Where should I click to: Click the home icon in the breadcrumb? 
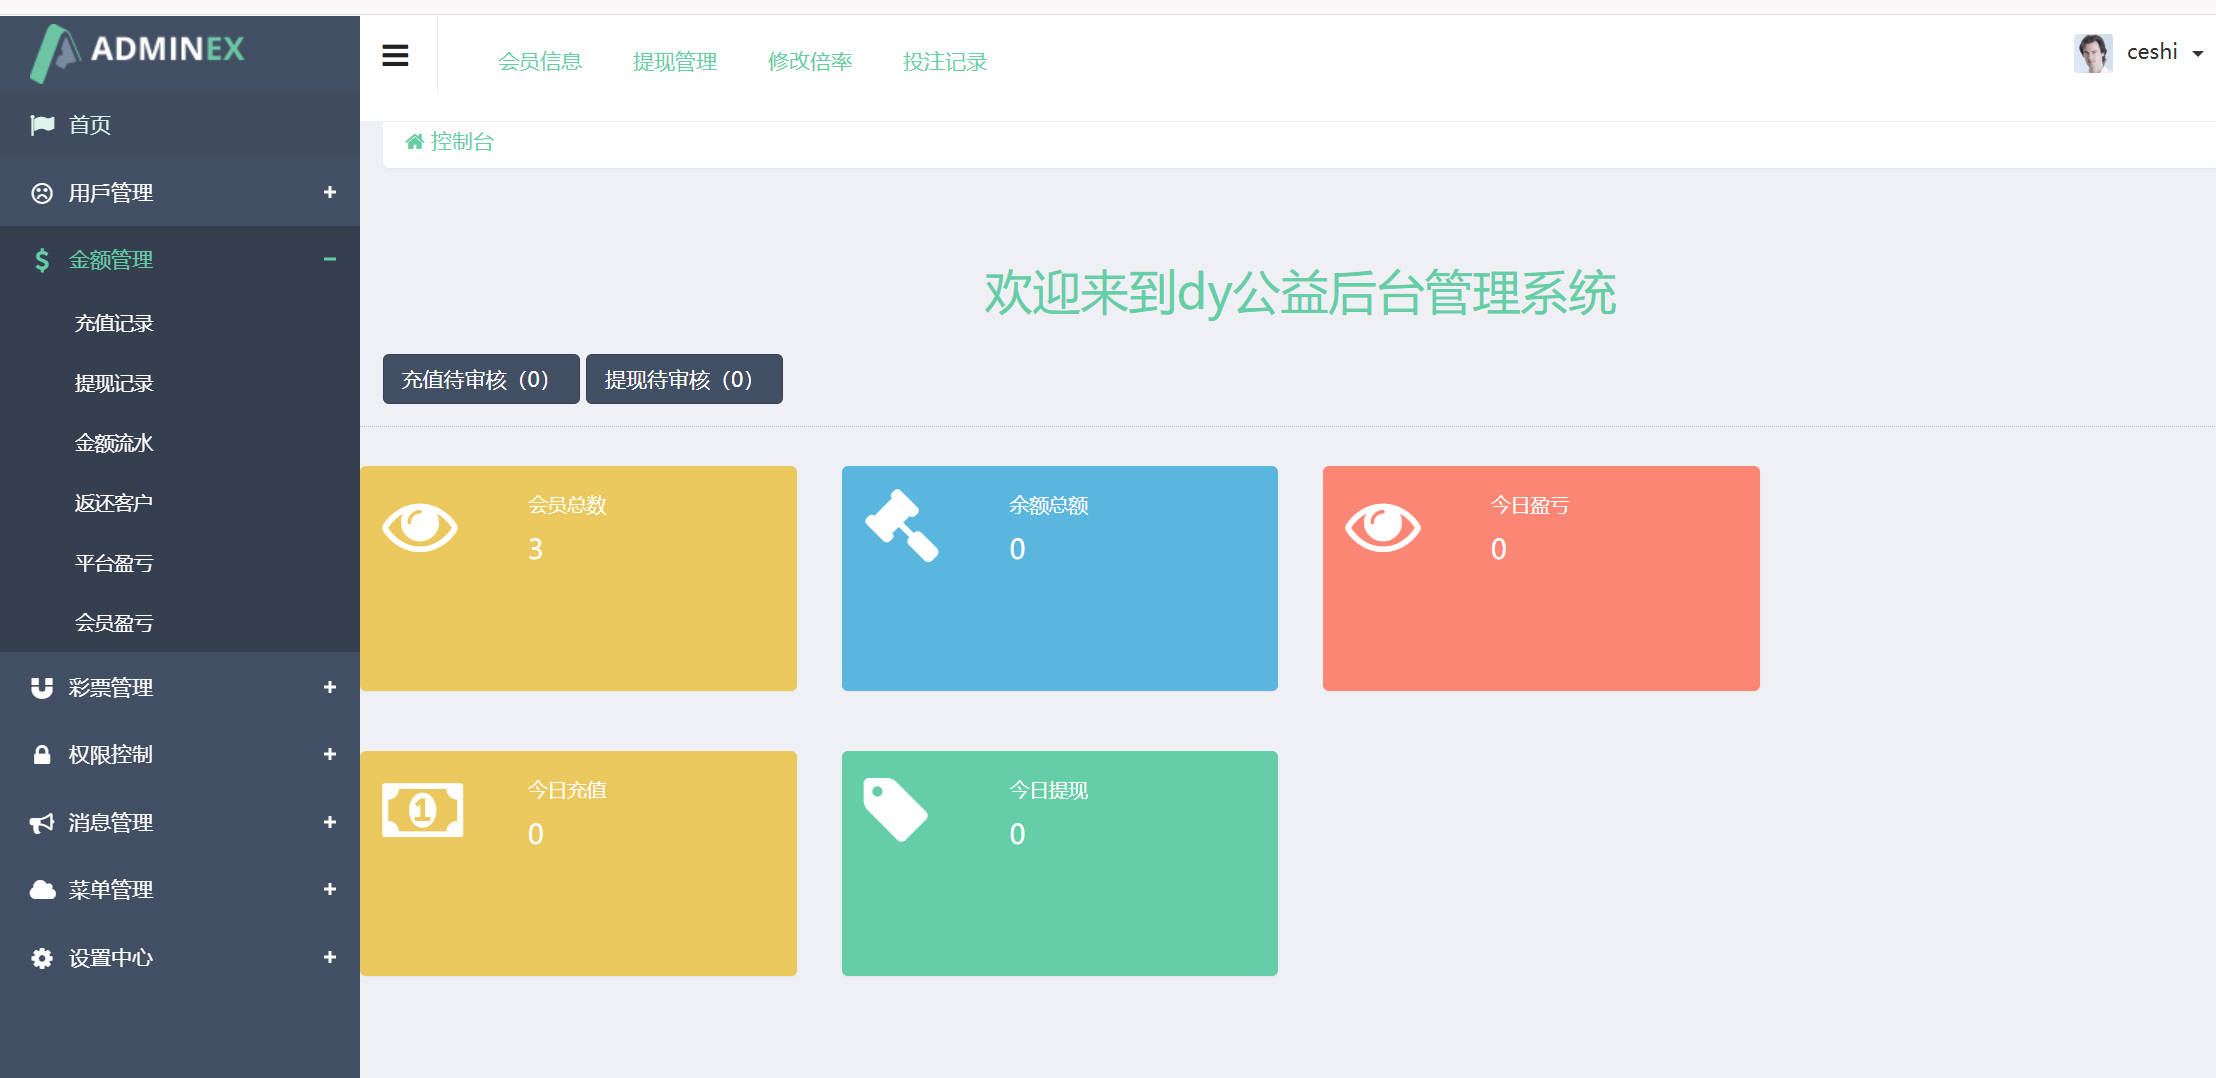(414, 142)
